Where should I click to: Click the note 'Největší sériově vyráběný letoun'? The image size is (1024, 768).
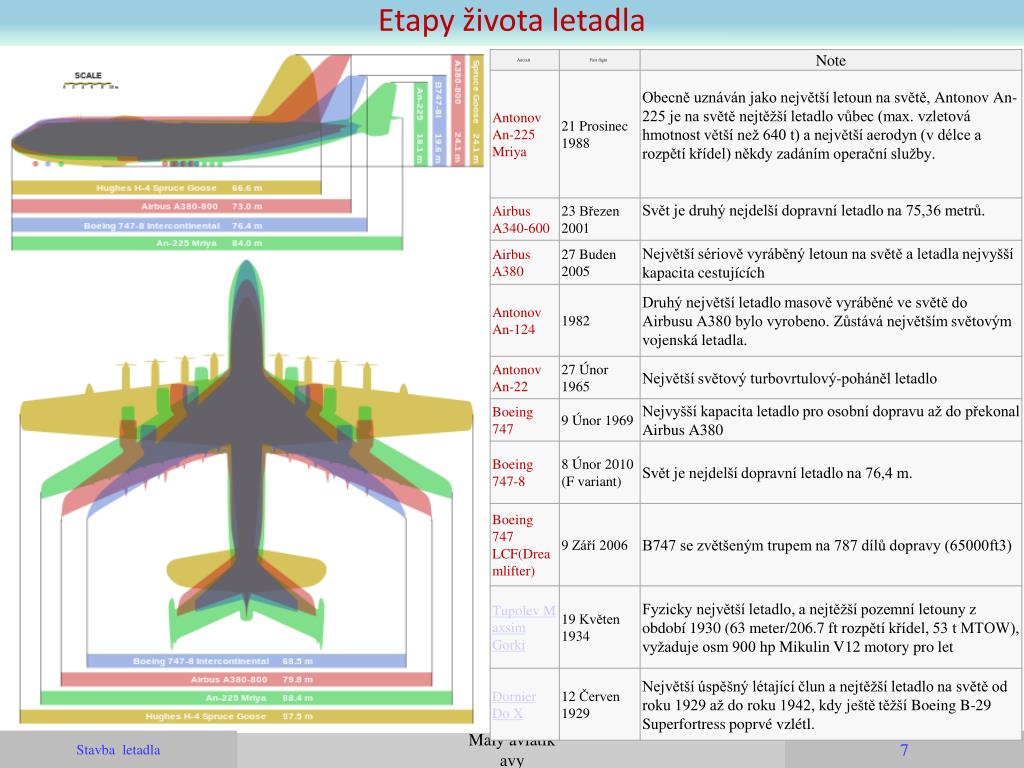point(827,263)
